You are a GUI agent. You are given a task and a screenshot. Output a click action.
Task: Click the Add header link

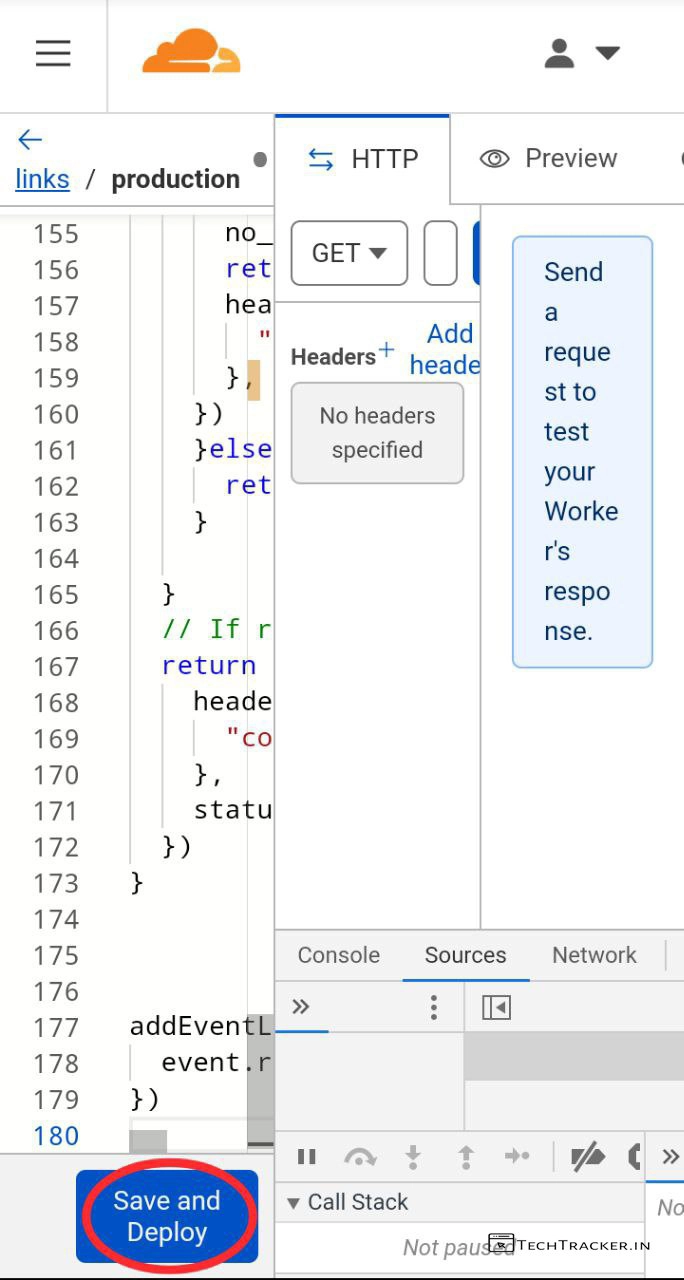[447, 349]
